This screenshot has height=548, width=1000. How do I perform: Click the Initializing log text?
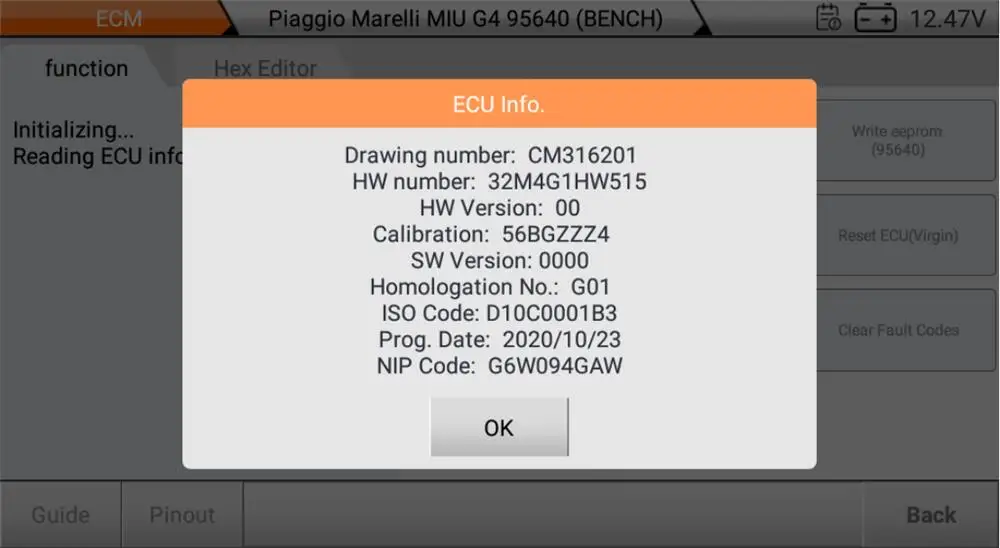pos(73,130)
